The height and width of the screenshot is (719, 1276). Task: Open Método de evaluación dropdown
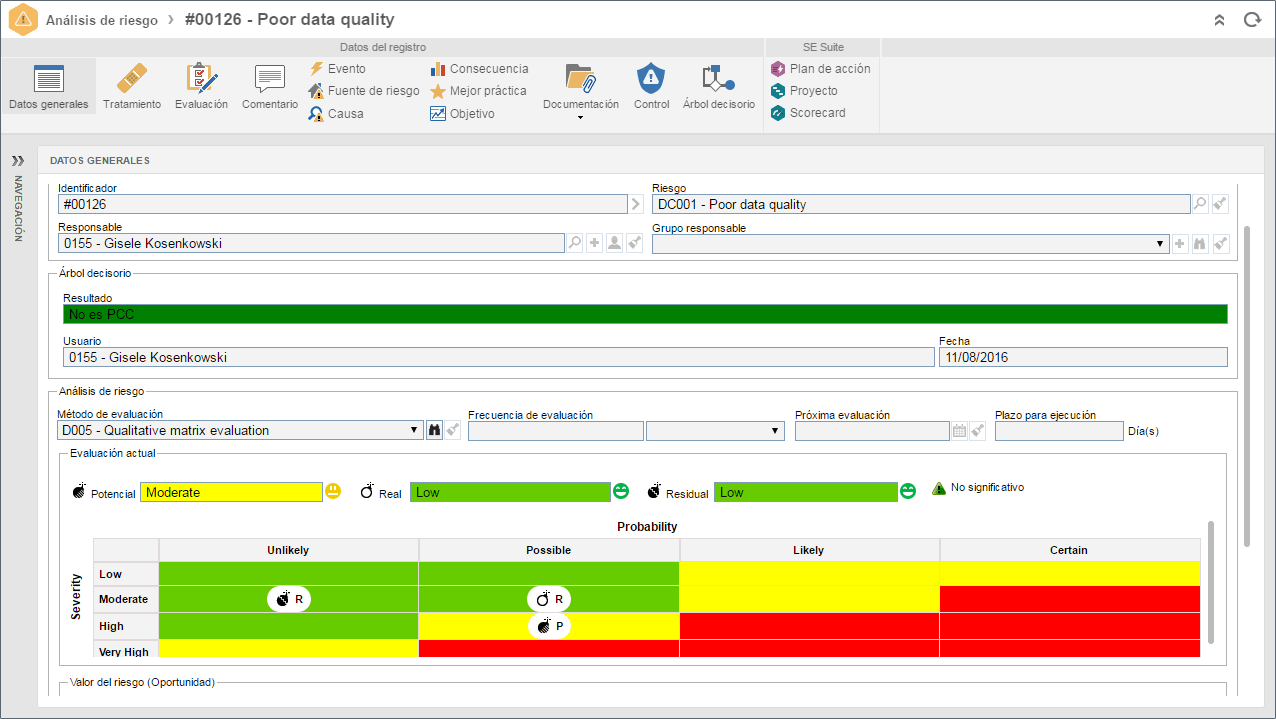(416, 431)
